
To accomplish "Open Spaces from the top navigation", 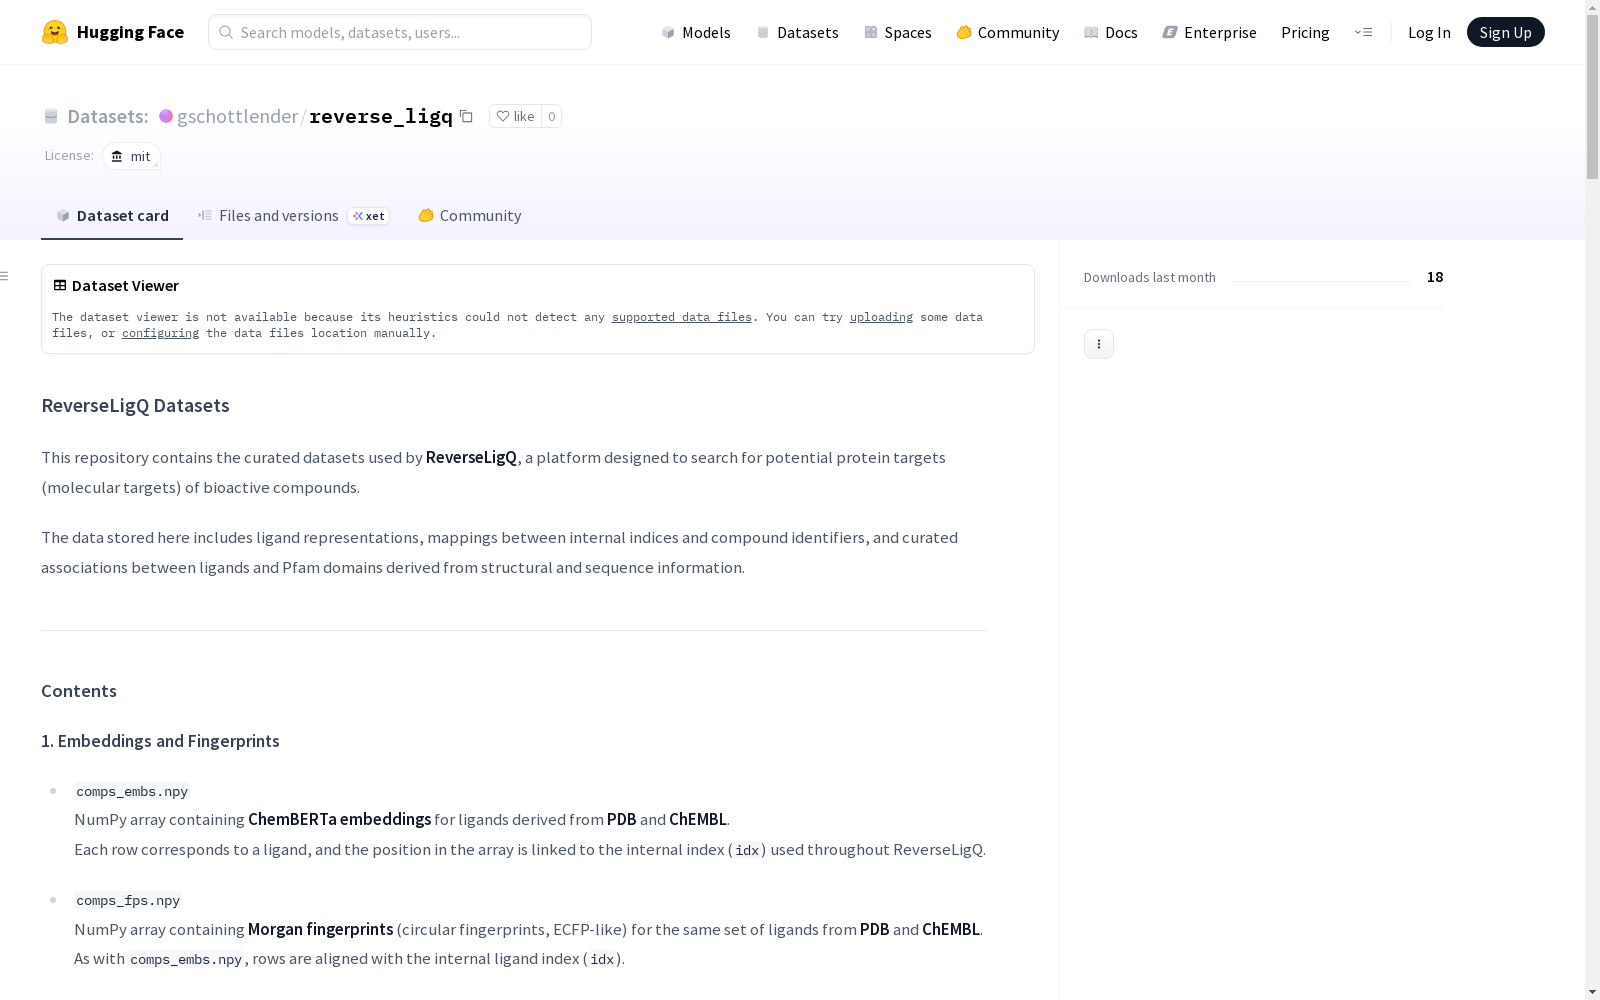I will pos(898,32).
